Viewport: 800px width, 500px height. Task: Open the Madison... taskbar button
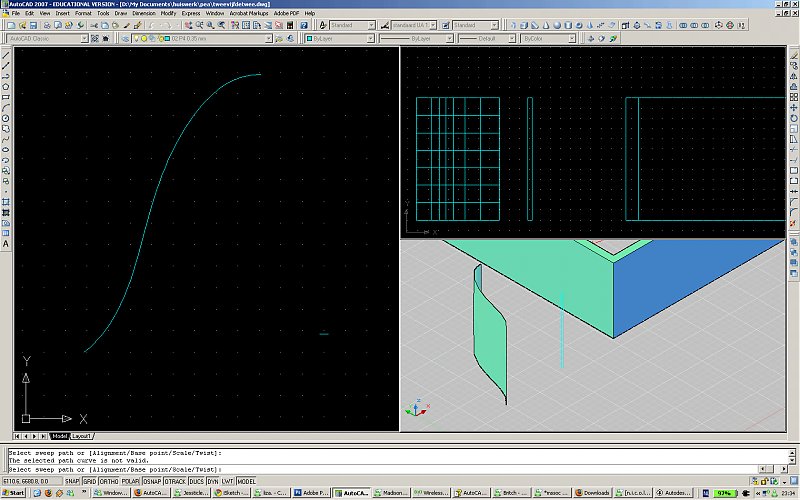[x=391, y=493]
